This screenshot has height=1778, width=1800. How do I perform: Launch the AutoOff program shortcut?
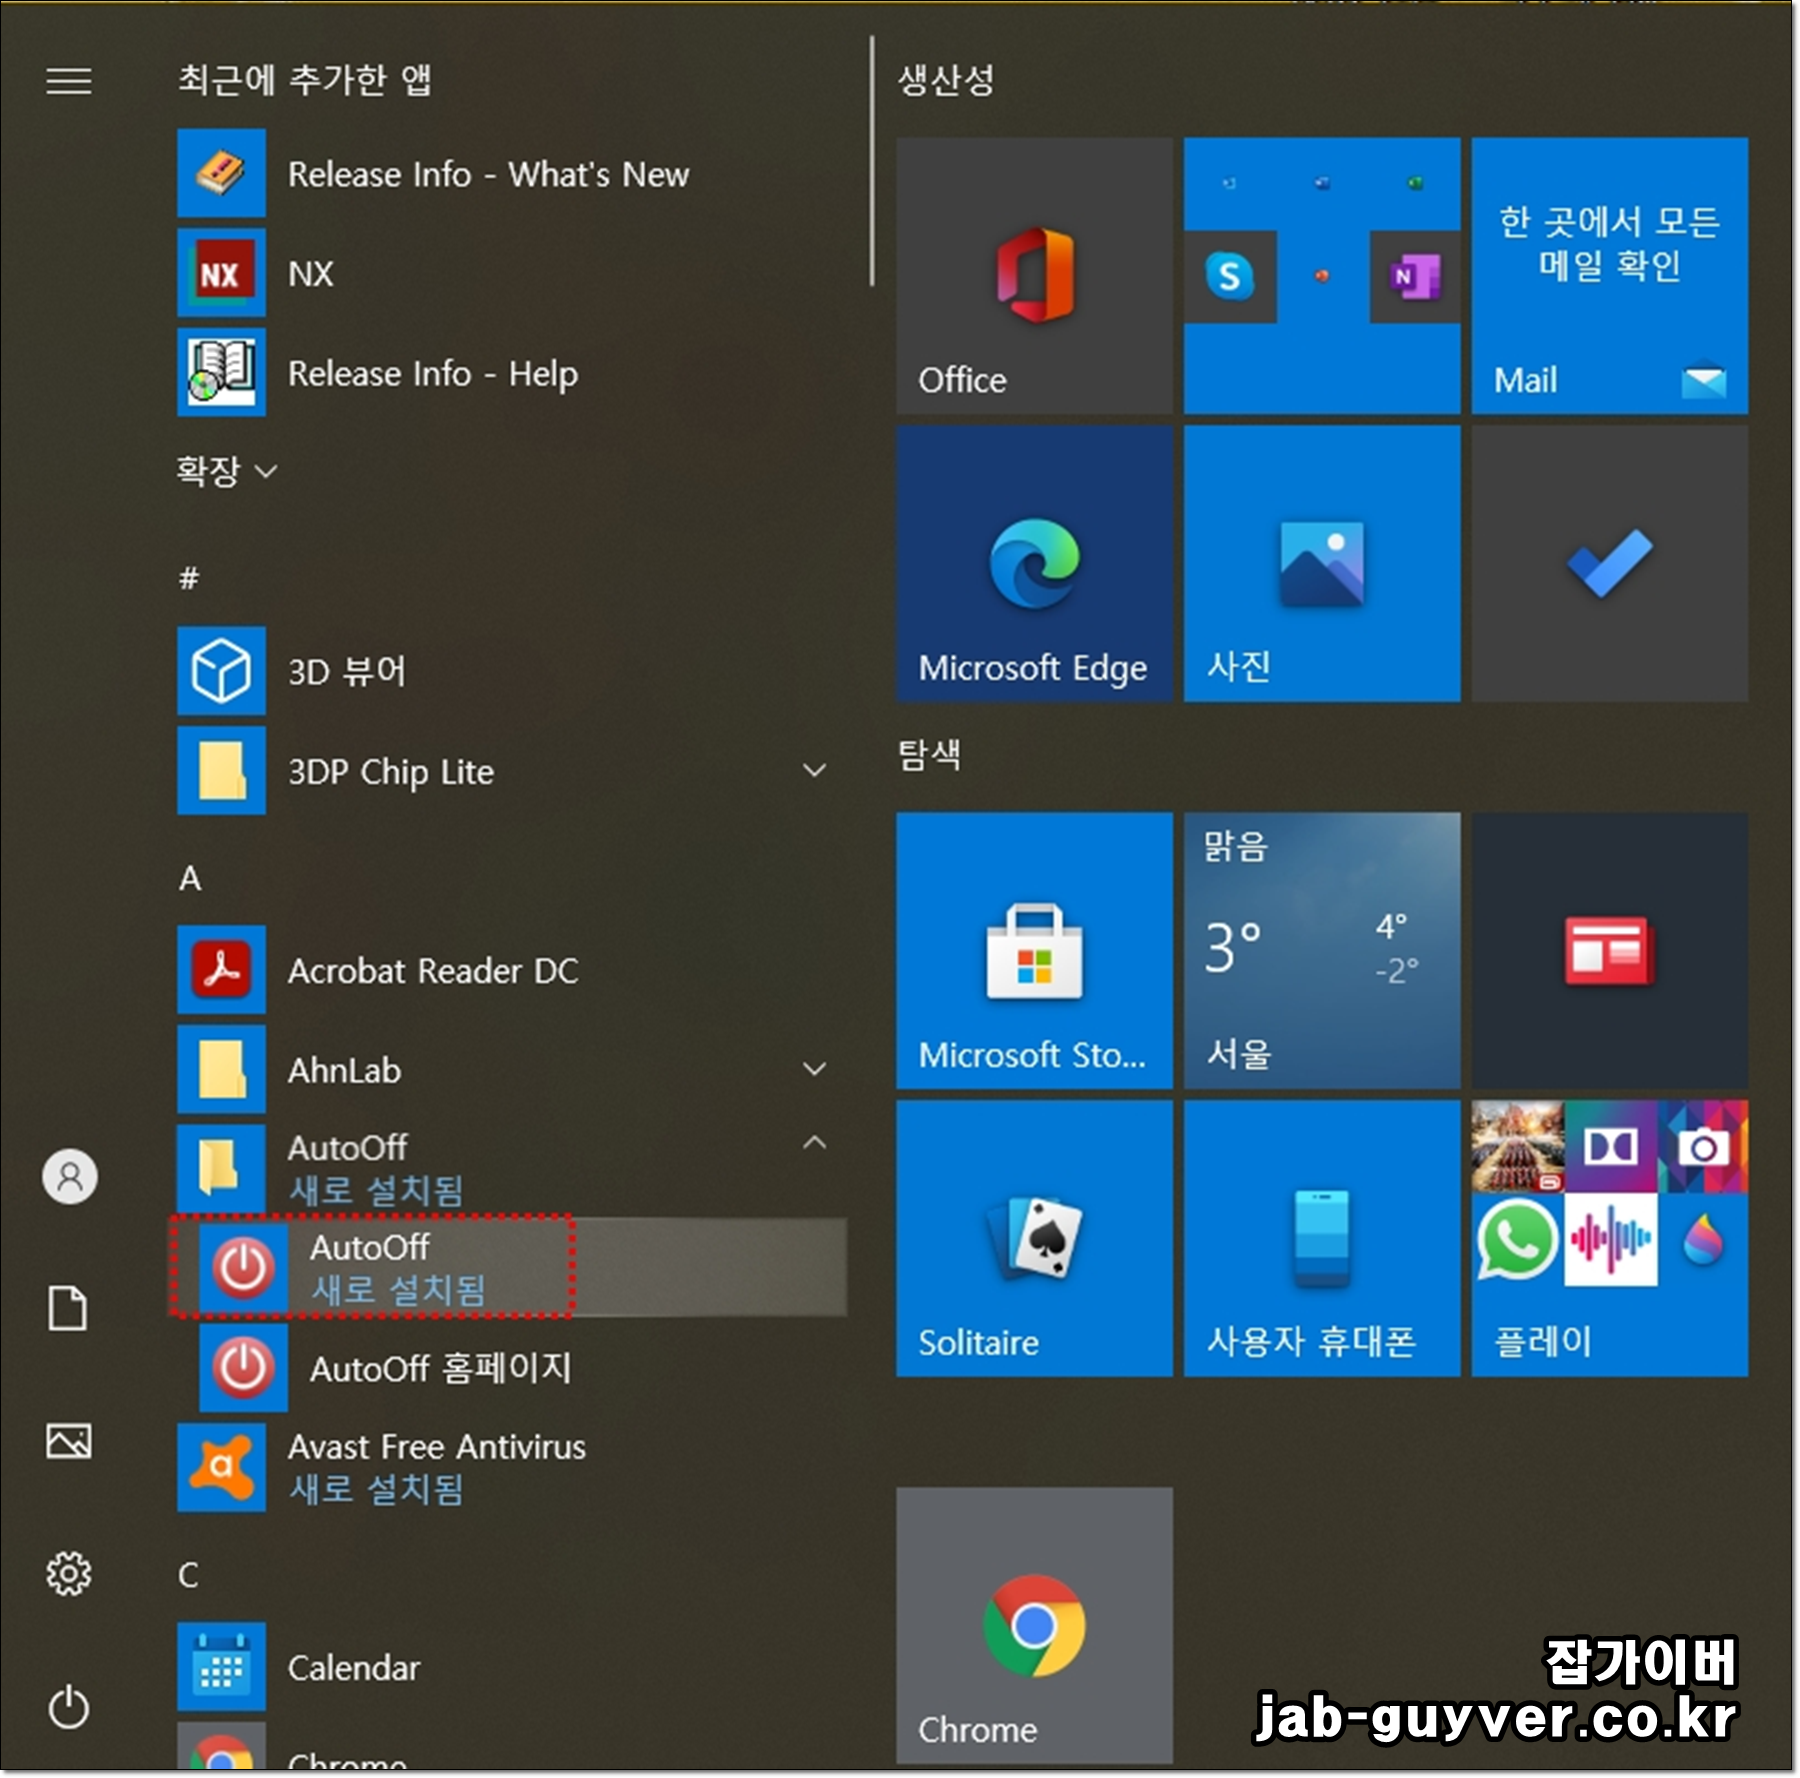(510, 1267)
